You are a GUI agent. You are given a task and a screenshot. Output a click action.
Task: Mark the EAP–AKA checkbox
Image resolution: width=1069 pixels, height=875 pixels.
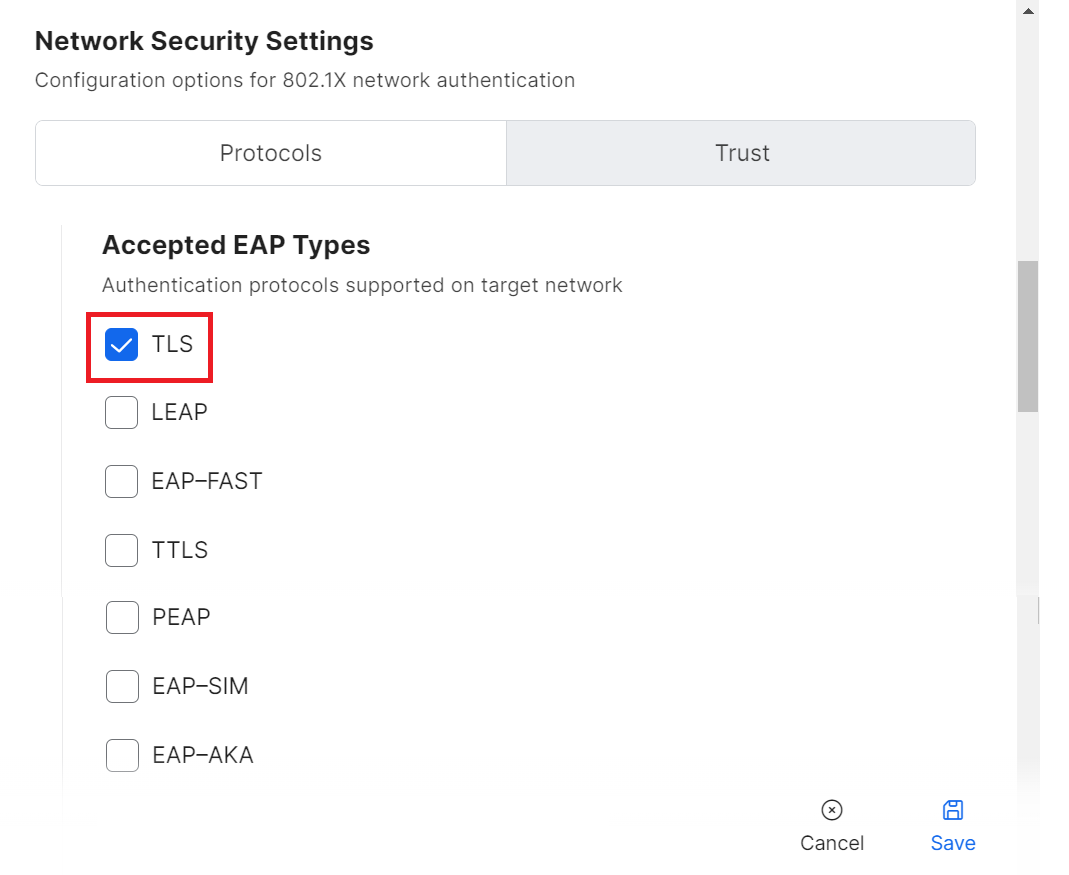click(122, 755)
